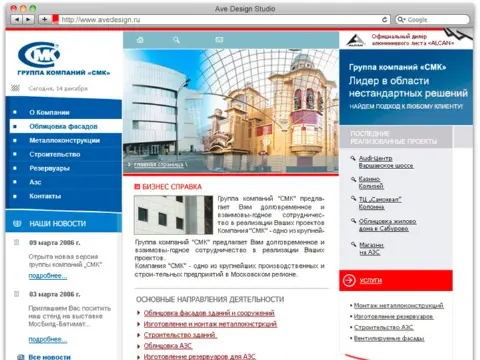Image resolution: width=480 pixels, height=360 pixels.
Task: Open Облицовка жилого дома в Сабурово link
Action: pos(387,225)
